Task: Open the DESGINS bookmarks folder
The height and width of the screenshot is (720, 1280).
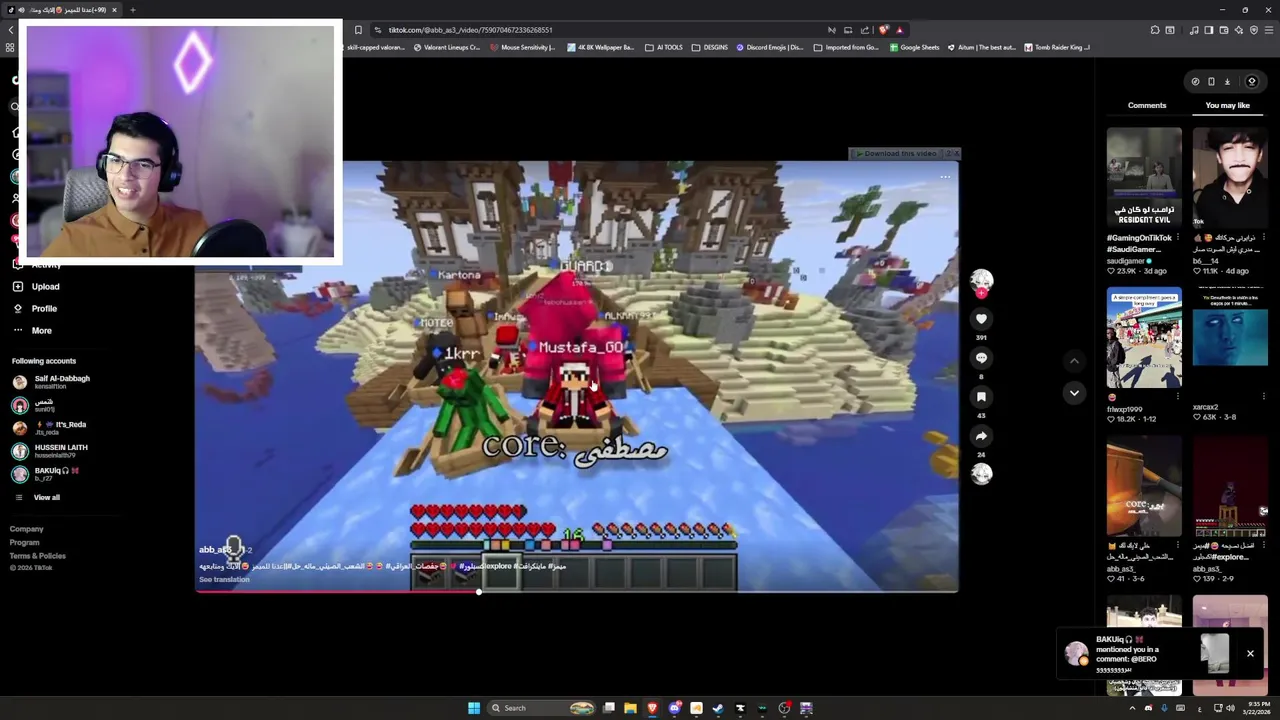Action: click(710, 47)
